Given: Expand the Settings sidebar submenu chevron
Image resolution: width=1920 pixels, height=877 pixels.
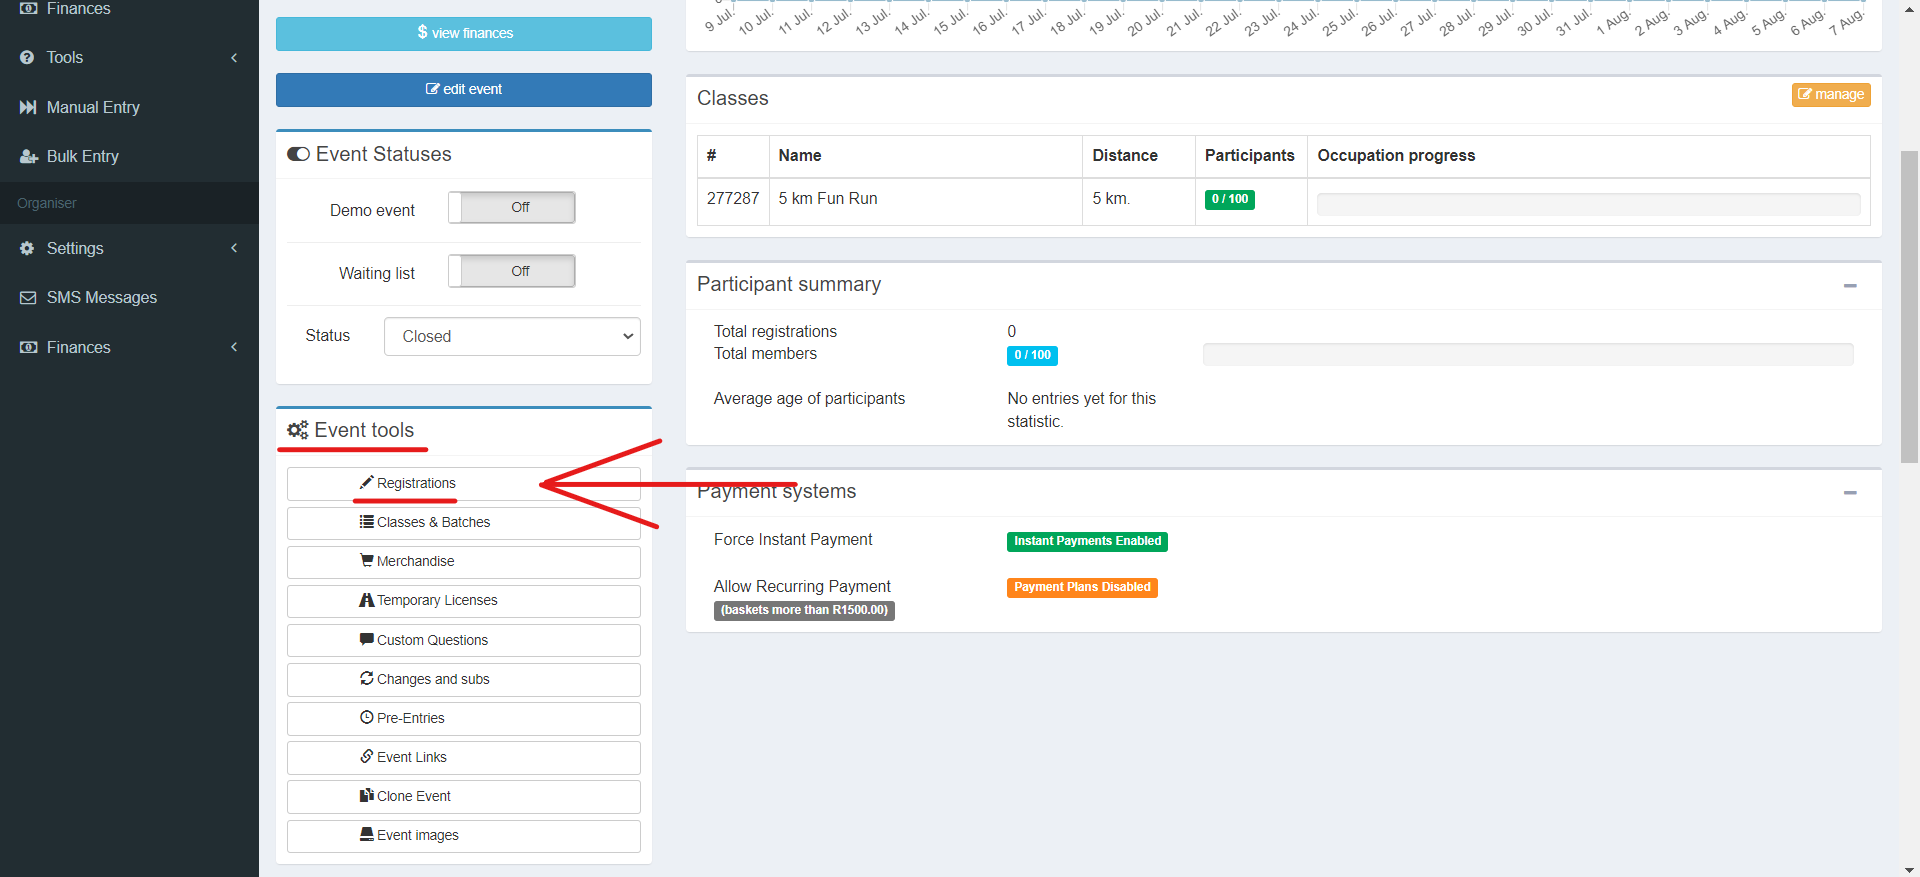Looking at the screenshot, I should click(234, 248).
